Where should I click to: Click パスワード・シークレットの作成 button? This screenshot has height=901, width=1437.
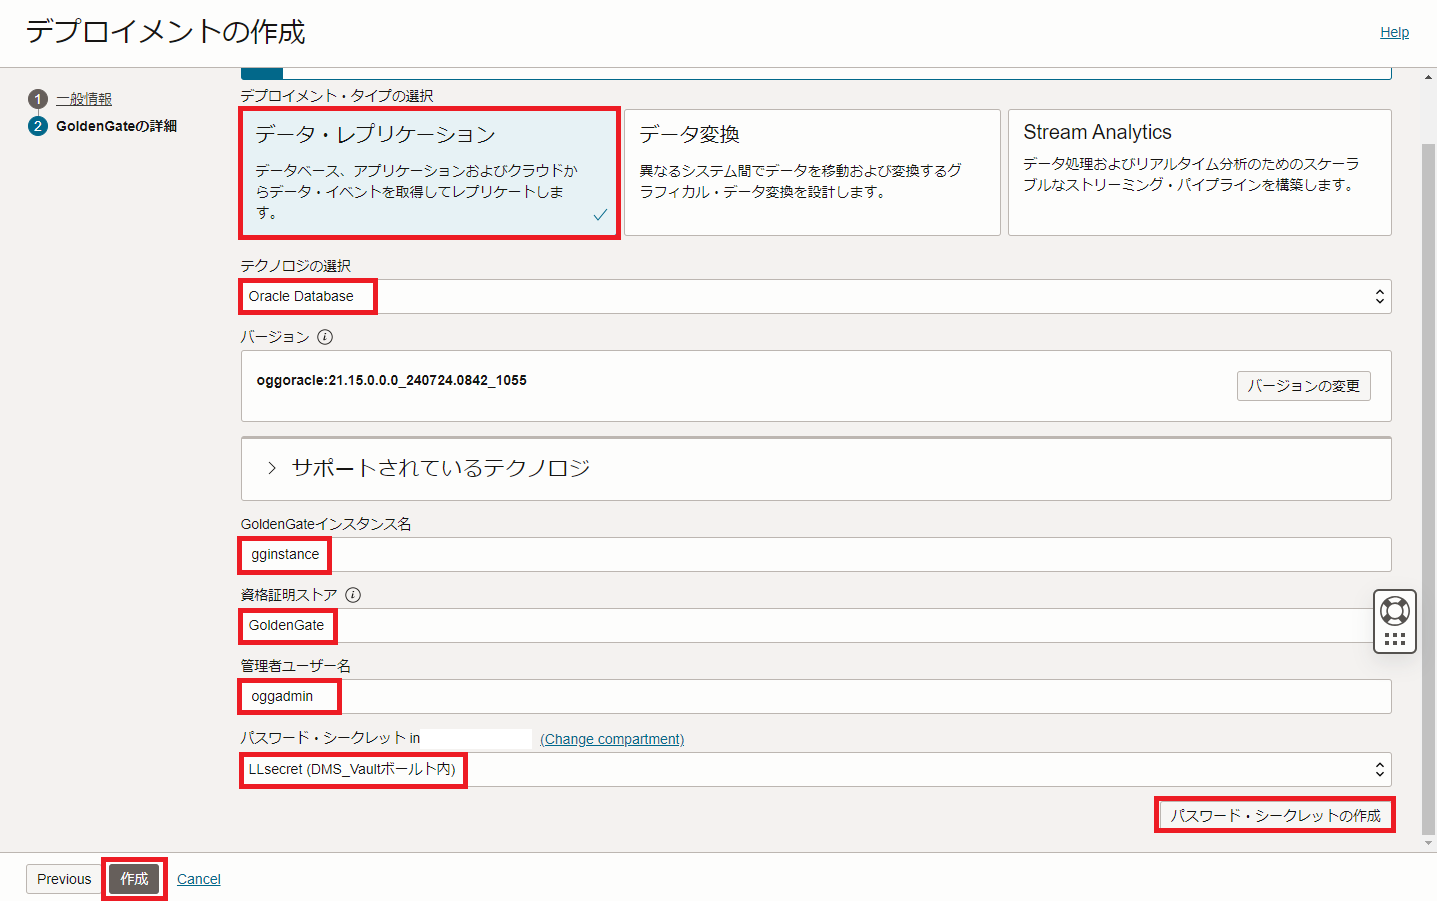click(1274, 815)
